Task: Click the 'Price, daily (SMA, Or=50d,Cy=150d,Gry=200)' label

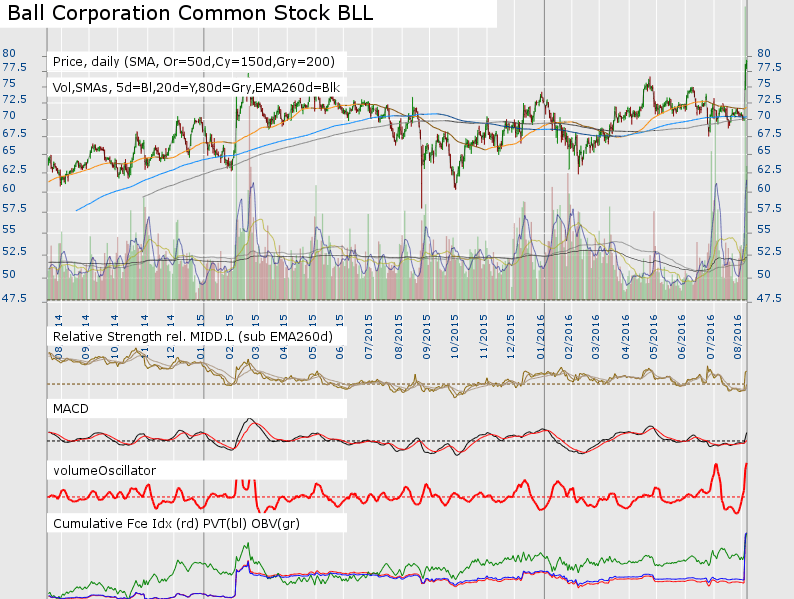Action: (x=193, y=62)
